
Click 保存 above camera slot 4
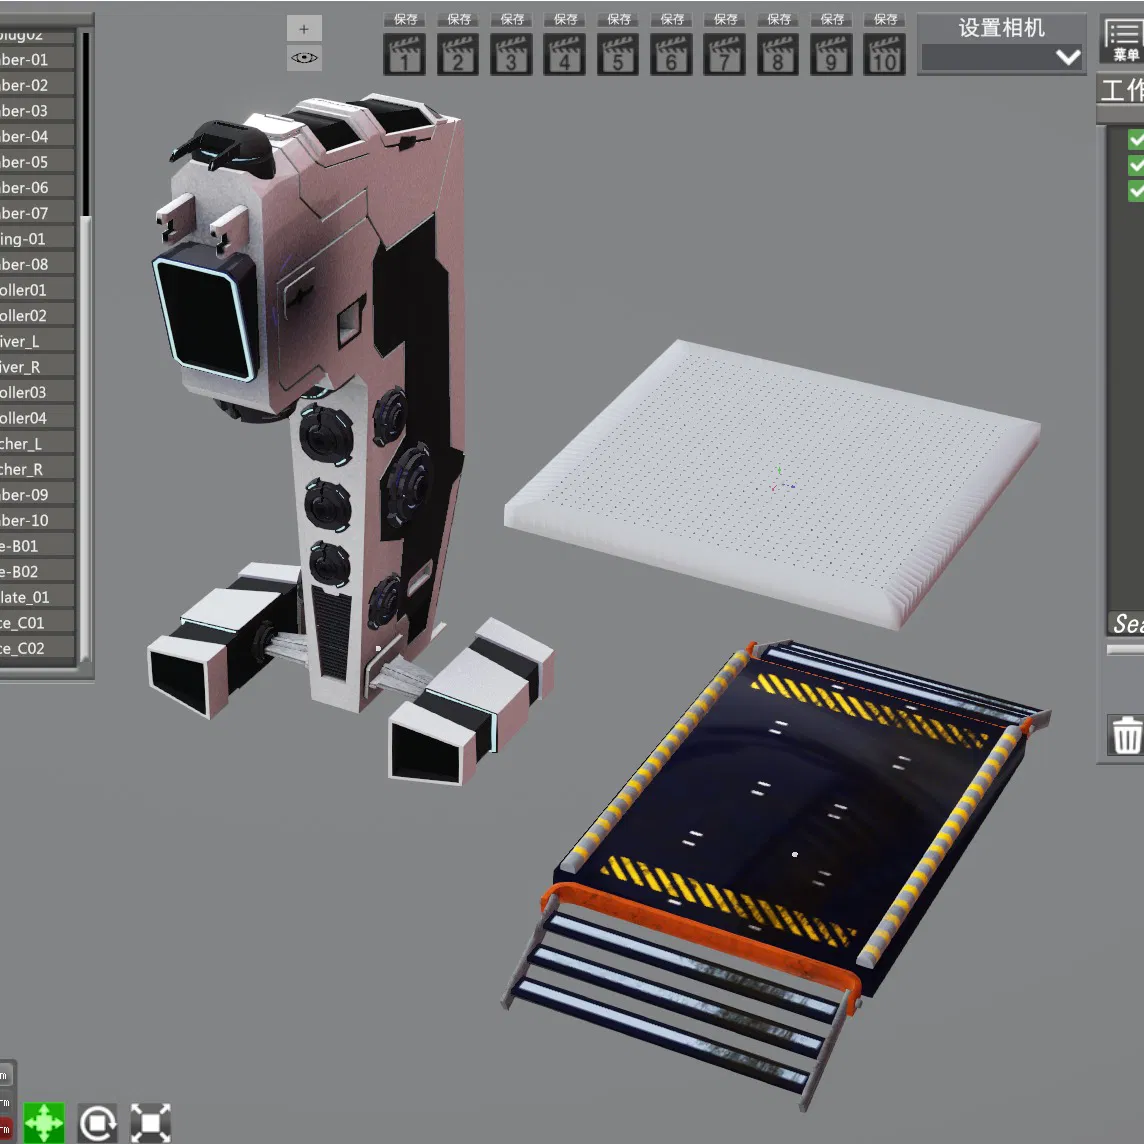pos(565,20)
